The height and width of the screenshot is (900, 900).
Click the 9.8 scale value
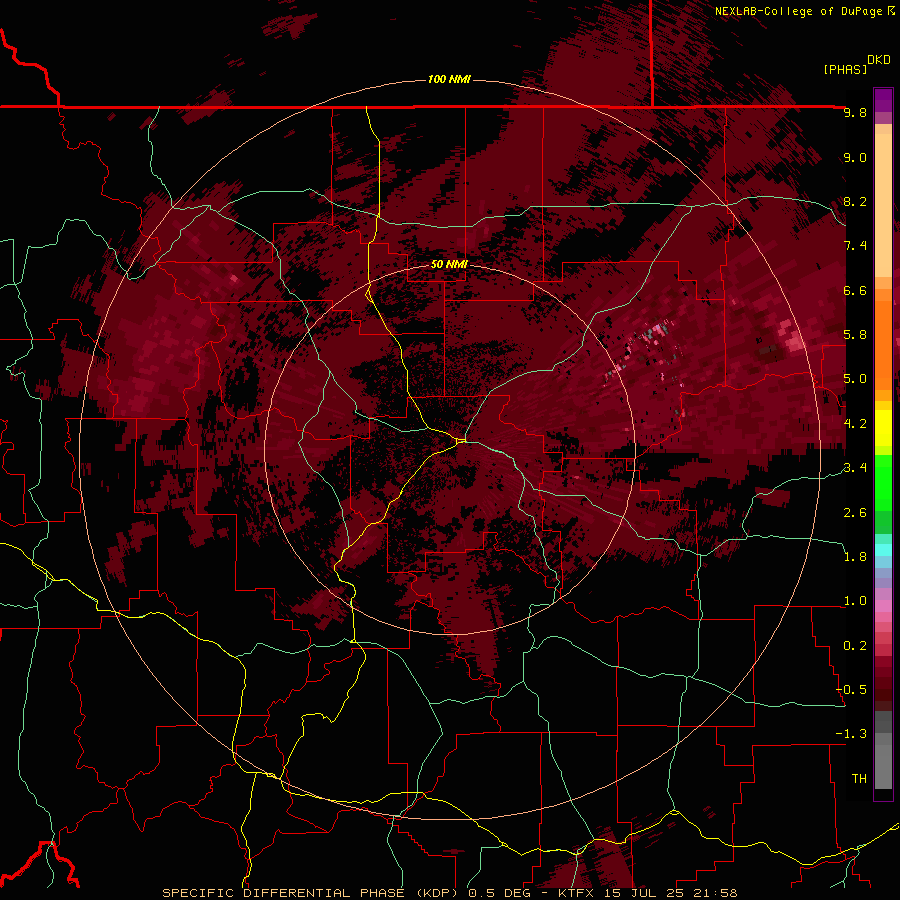pos(855,112)
